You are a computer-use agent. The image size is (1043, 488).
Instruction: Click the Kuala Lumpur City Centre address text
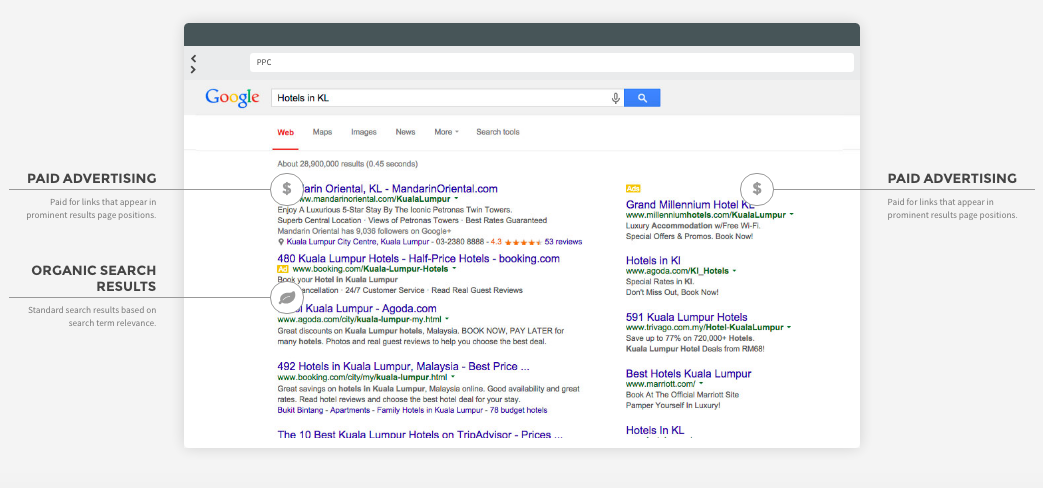tap(358, 242)
